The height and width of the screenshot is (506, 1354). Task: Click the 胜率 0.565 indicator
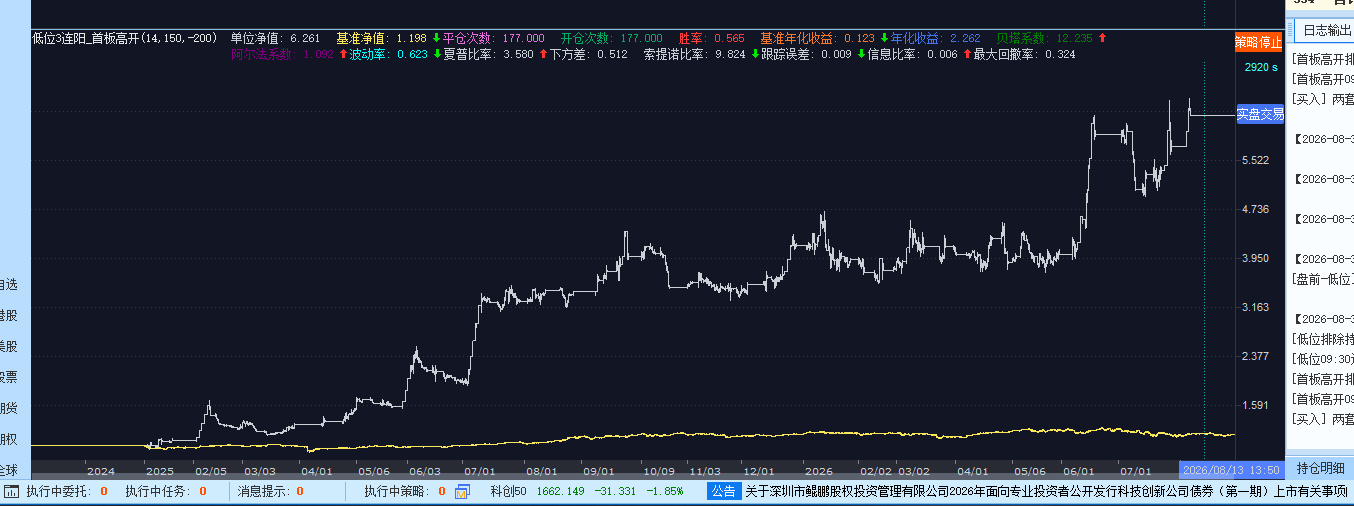[x=711, y=38]
